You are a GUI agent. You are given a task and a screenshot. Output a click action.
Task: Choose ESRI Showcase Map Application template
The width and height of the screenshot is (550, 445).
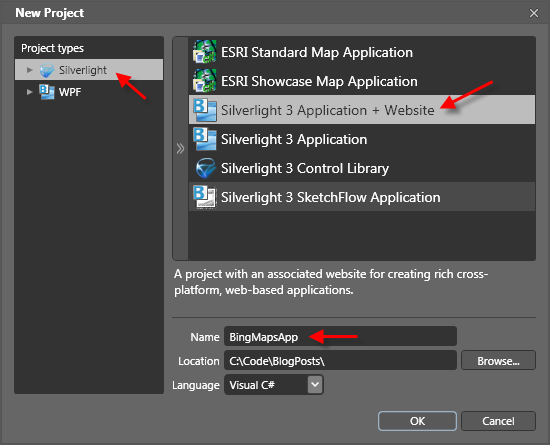pyautogui.click(x=362, y=81)
